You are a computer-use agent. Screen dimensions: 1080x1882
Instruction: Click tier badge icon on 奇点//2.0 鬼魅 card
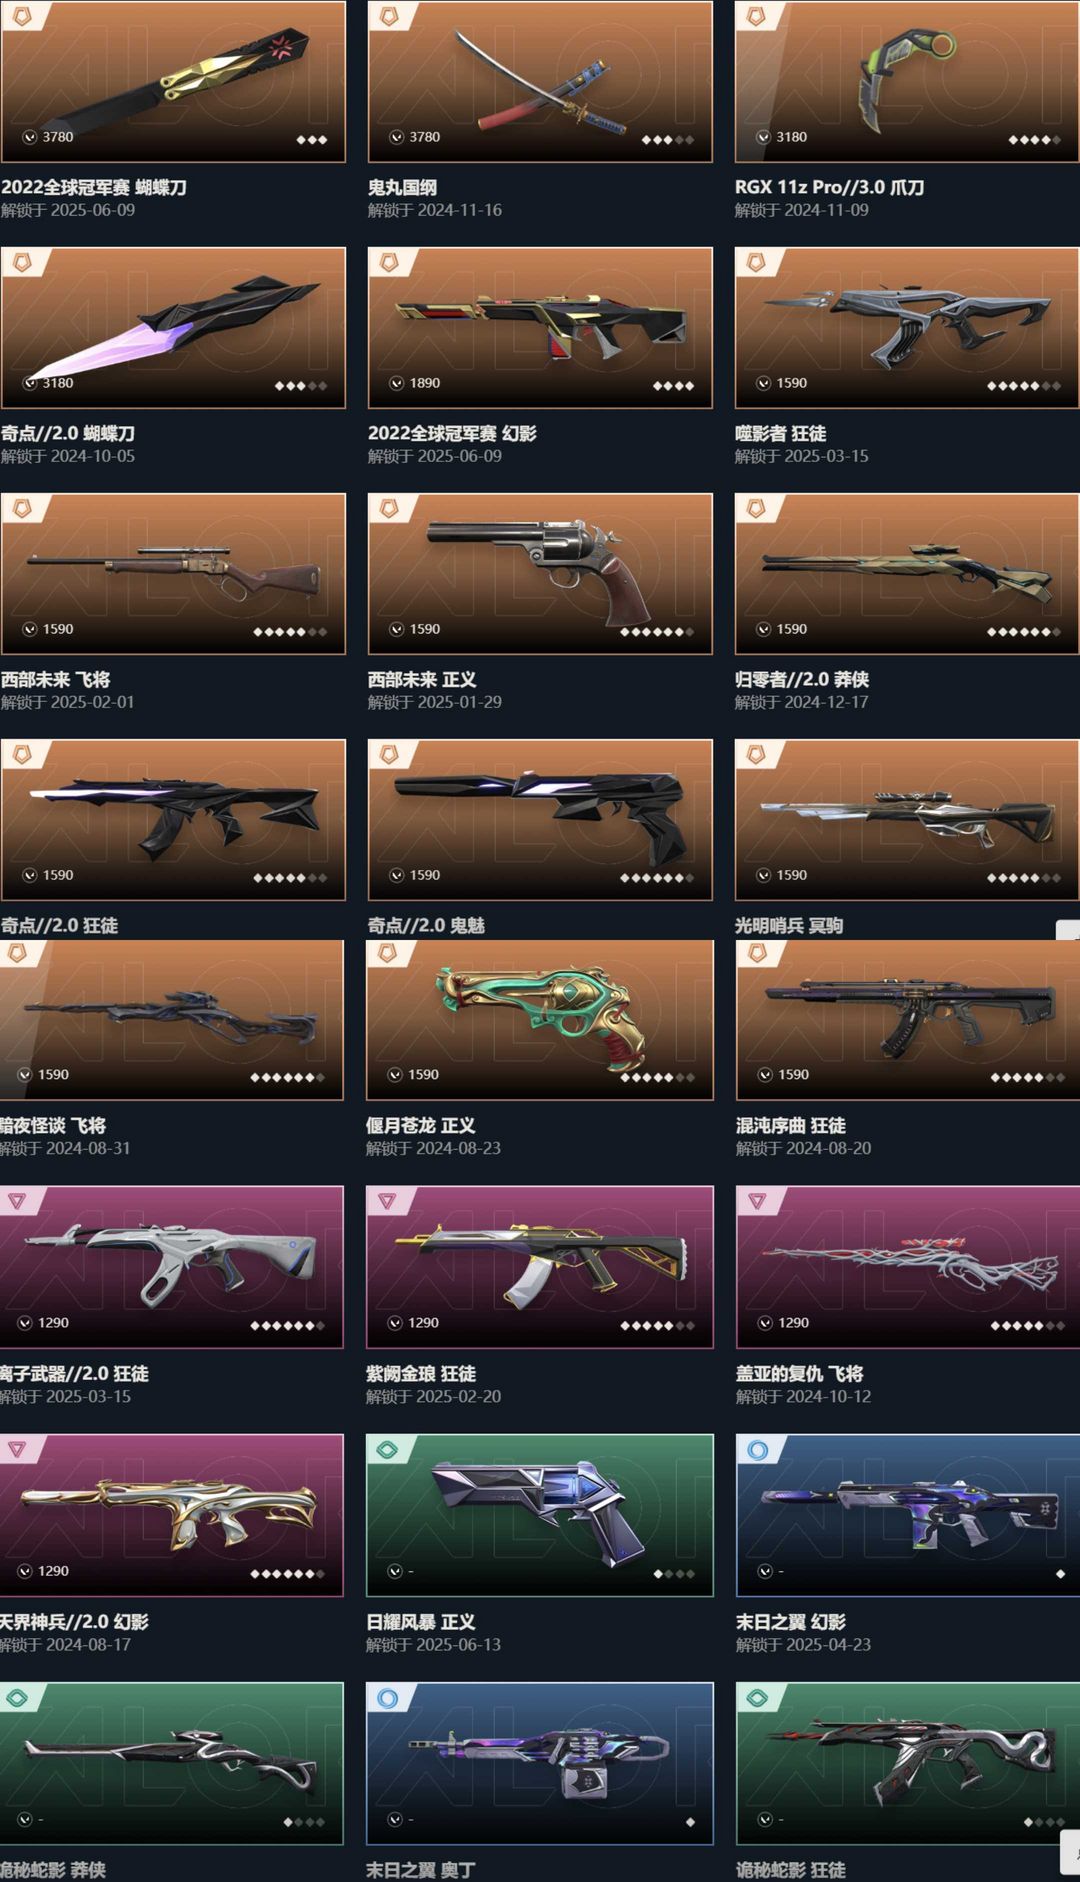pyautogui.click(x=389, y=754)
